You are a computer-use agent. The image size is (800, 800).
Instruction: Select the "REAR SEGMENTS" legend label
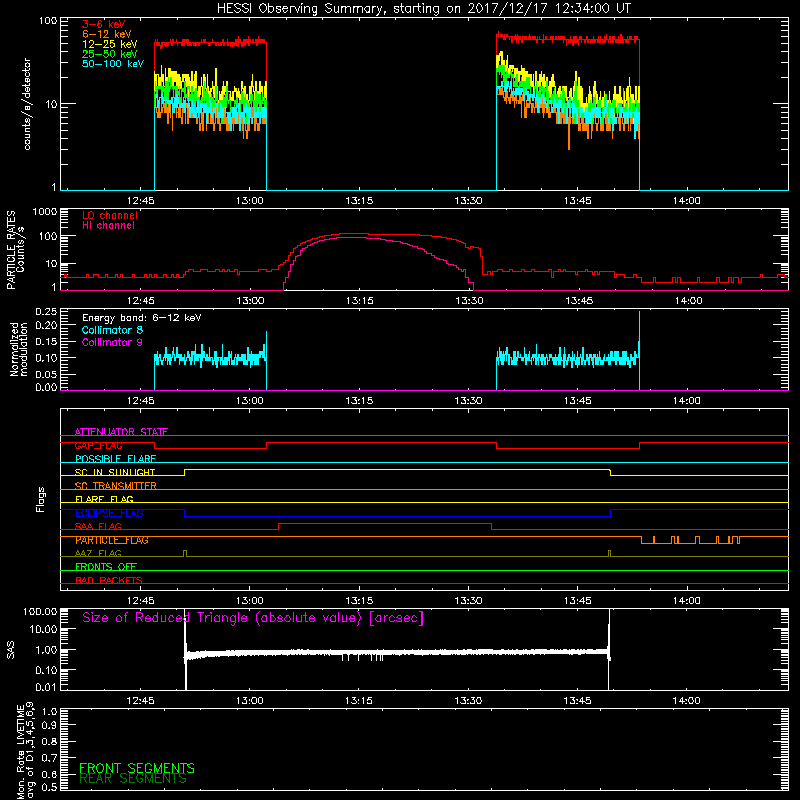(133, 779)
